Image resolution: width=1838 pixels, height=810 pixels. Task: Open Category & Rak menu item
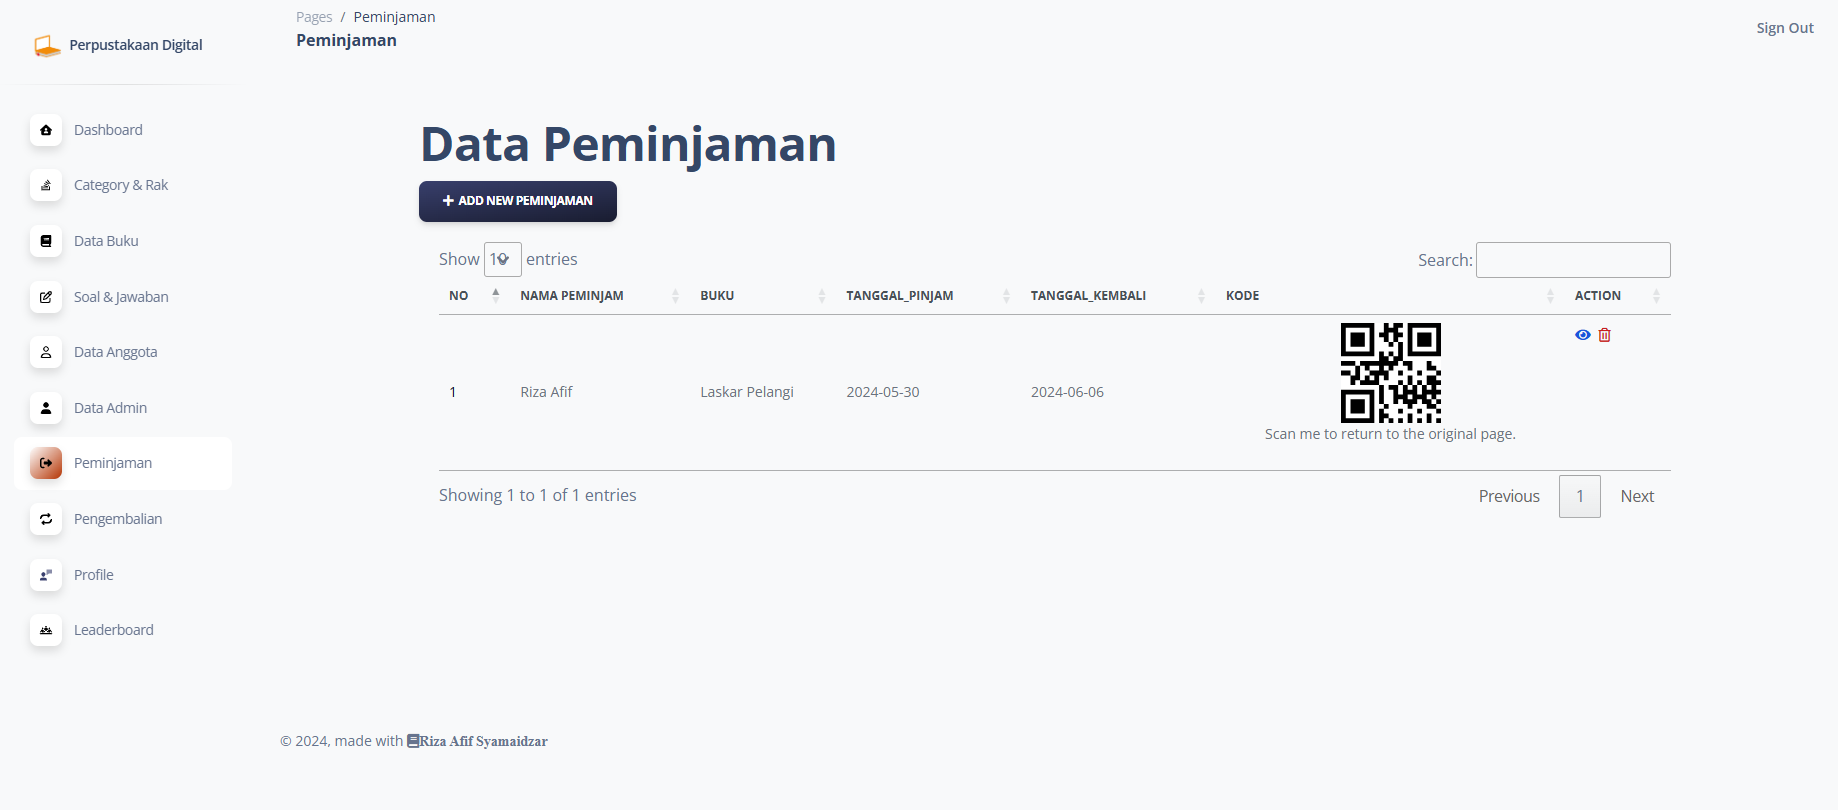tap(123, 185)
